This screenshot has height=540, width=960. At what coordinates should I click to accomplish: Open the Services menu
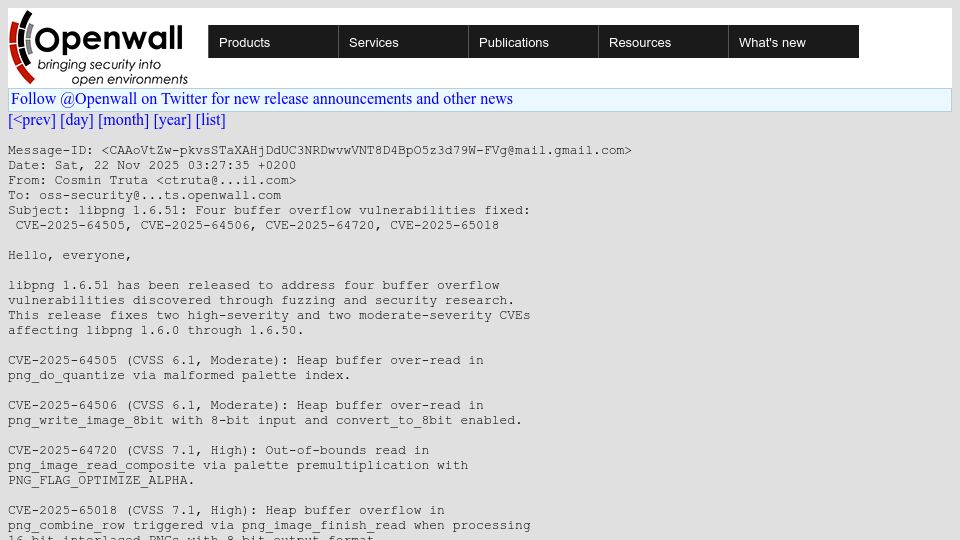(x=403, y=42)
